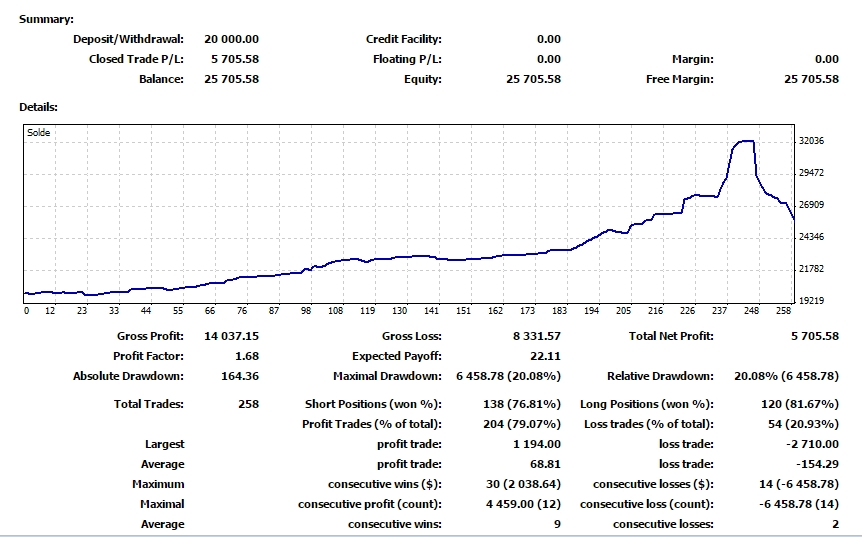This screenshot has height=537, width=862.
Task: Click the 237 tick on the x-axis
Action: 720,311
